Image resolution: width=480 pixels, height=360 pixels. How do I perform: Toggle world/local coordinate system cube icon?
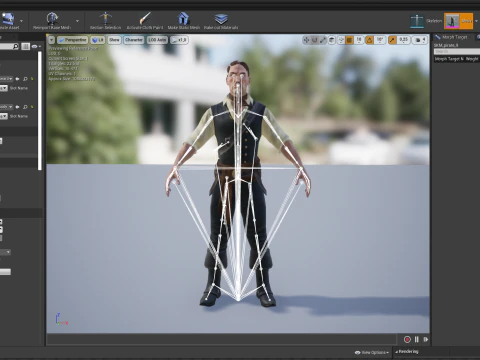pyautogui.click(x=332, y=40)
